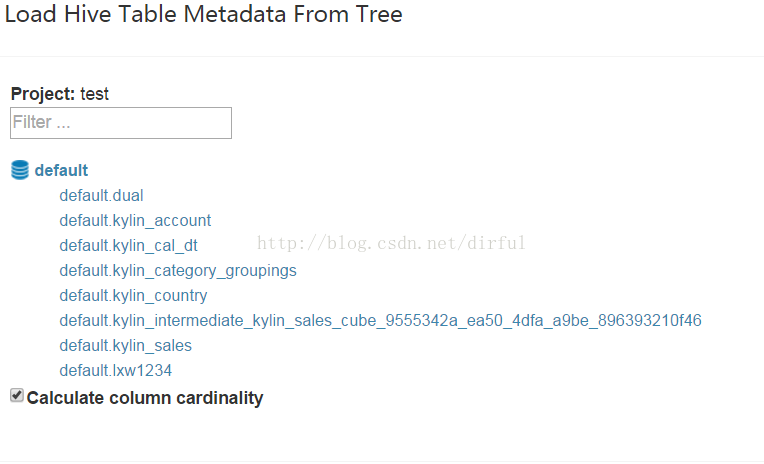Screen dimensions: 764x464
Task: Select default.kylin_category_groupings in the tree
Action: tap(178, 271)
